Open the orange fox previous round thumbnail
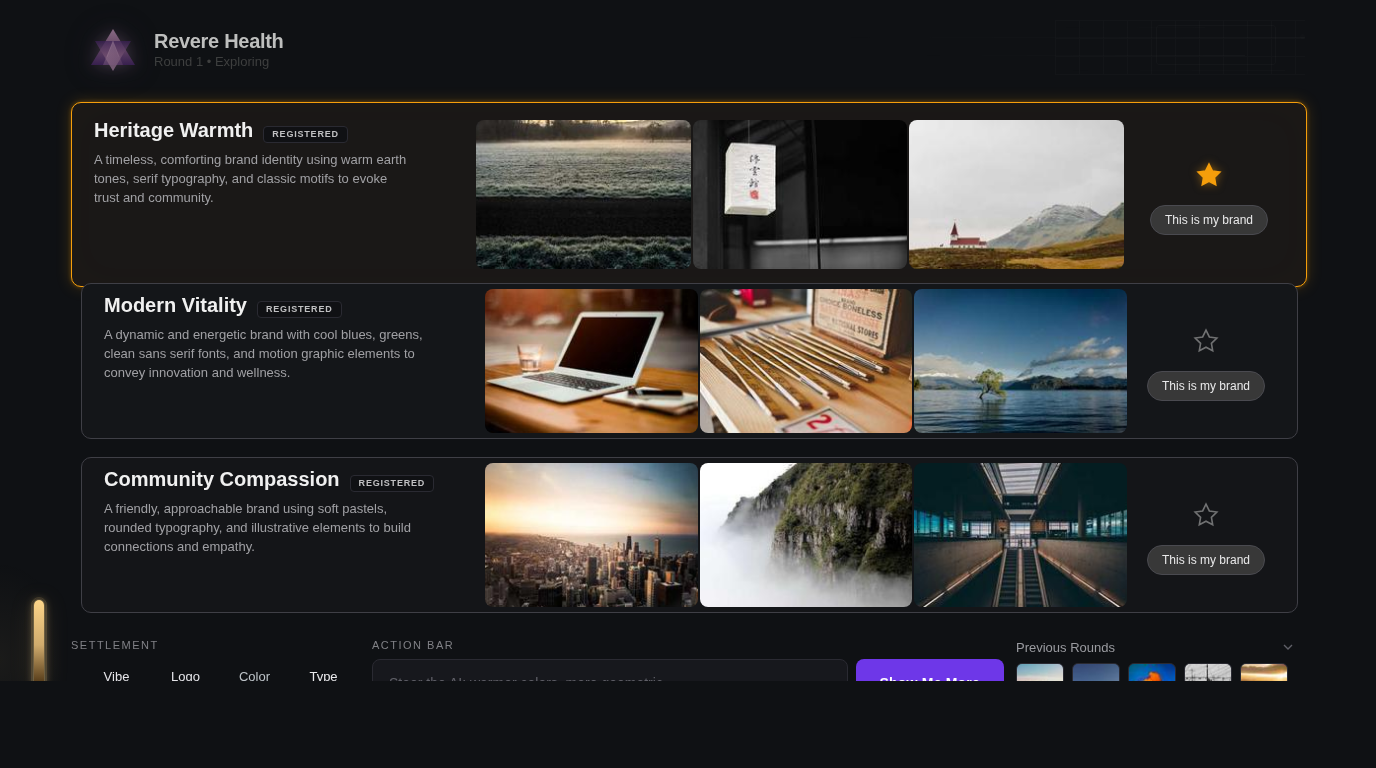Screen dimensions: 1376x768 point(1151,673)
